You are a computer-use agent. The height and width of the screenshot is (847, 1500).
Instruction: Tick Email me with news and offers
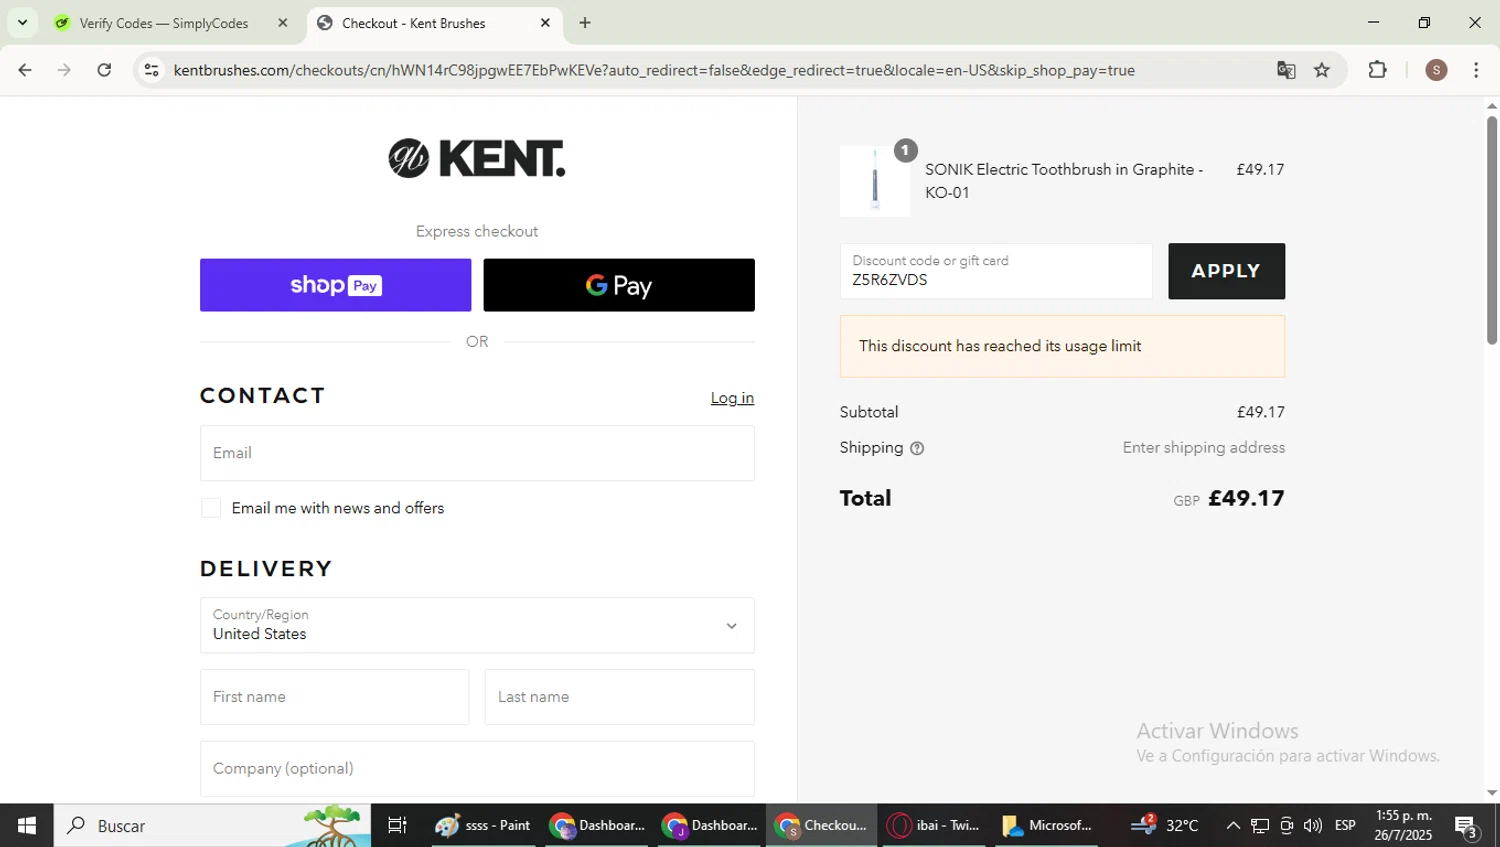coord(211,508)
